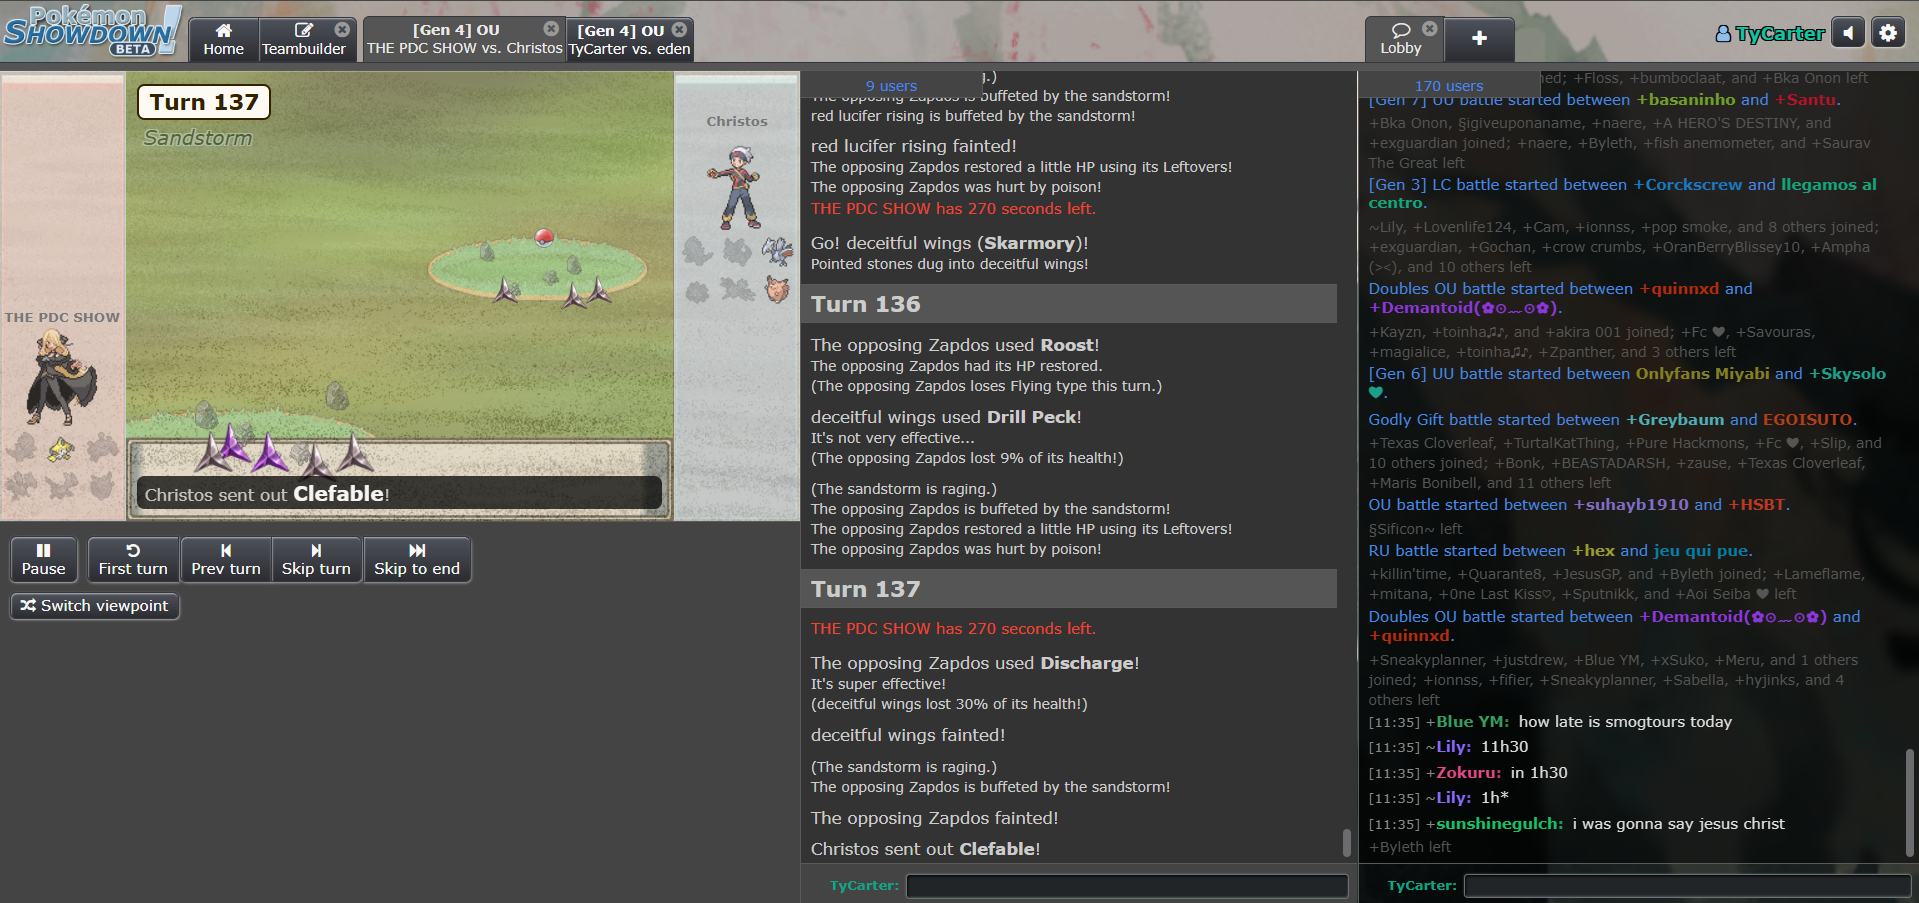Image resolution: width=1919 pixels, height=903 pixels.
Task: Click THE PDC SHOW trainer sprite
Action: click(60, 378)
